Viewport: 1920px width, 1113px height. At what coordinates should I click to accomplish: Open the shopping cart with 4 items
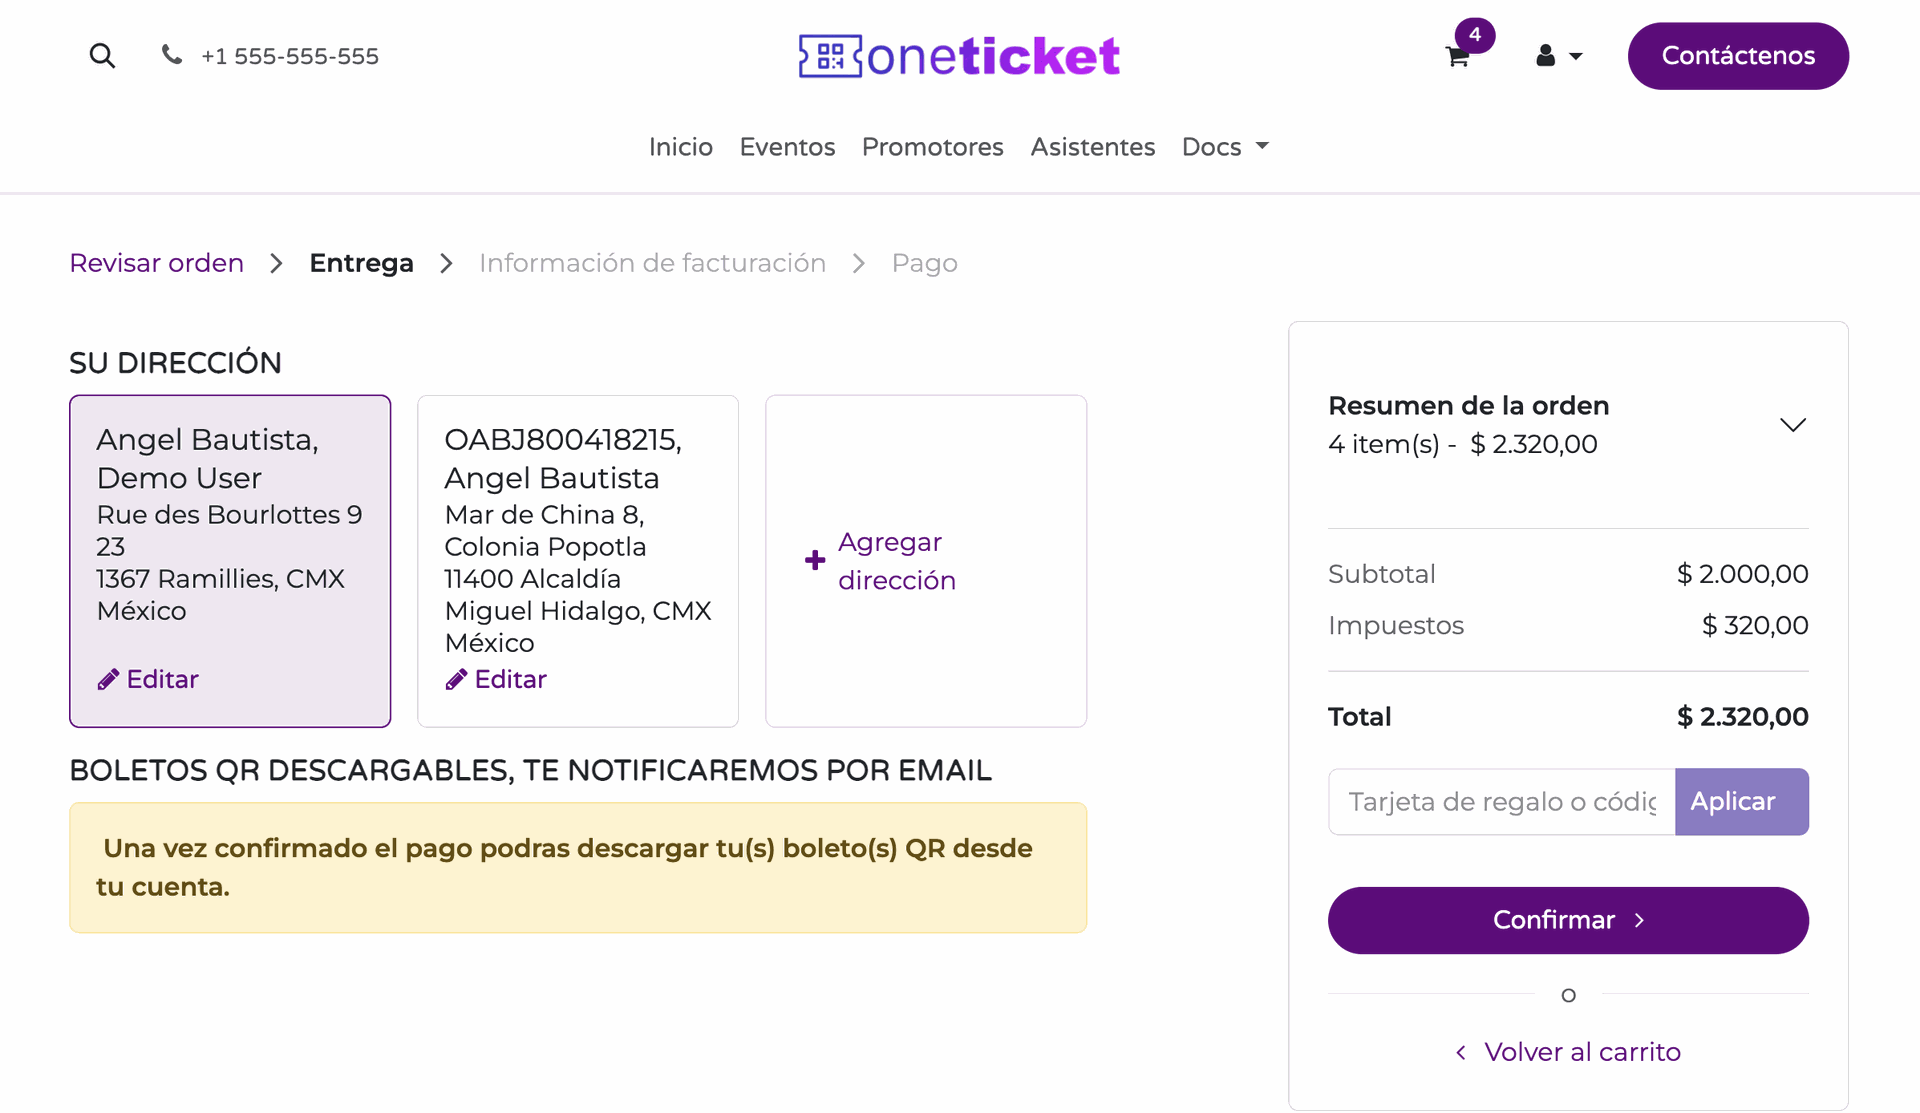tap(1457, 57)
